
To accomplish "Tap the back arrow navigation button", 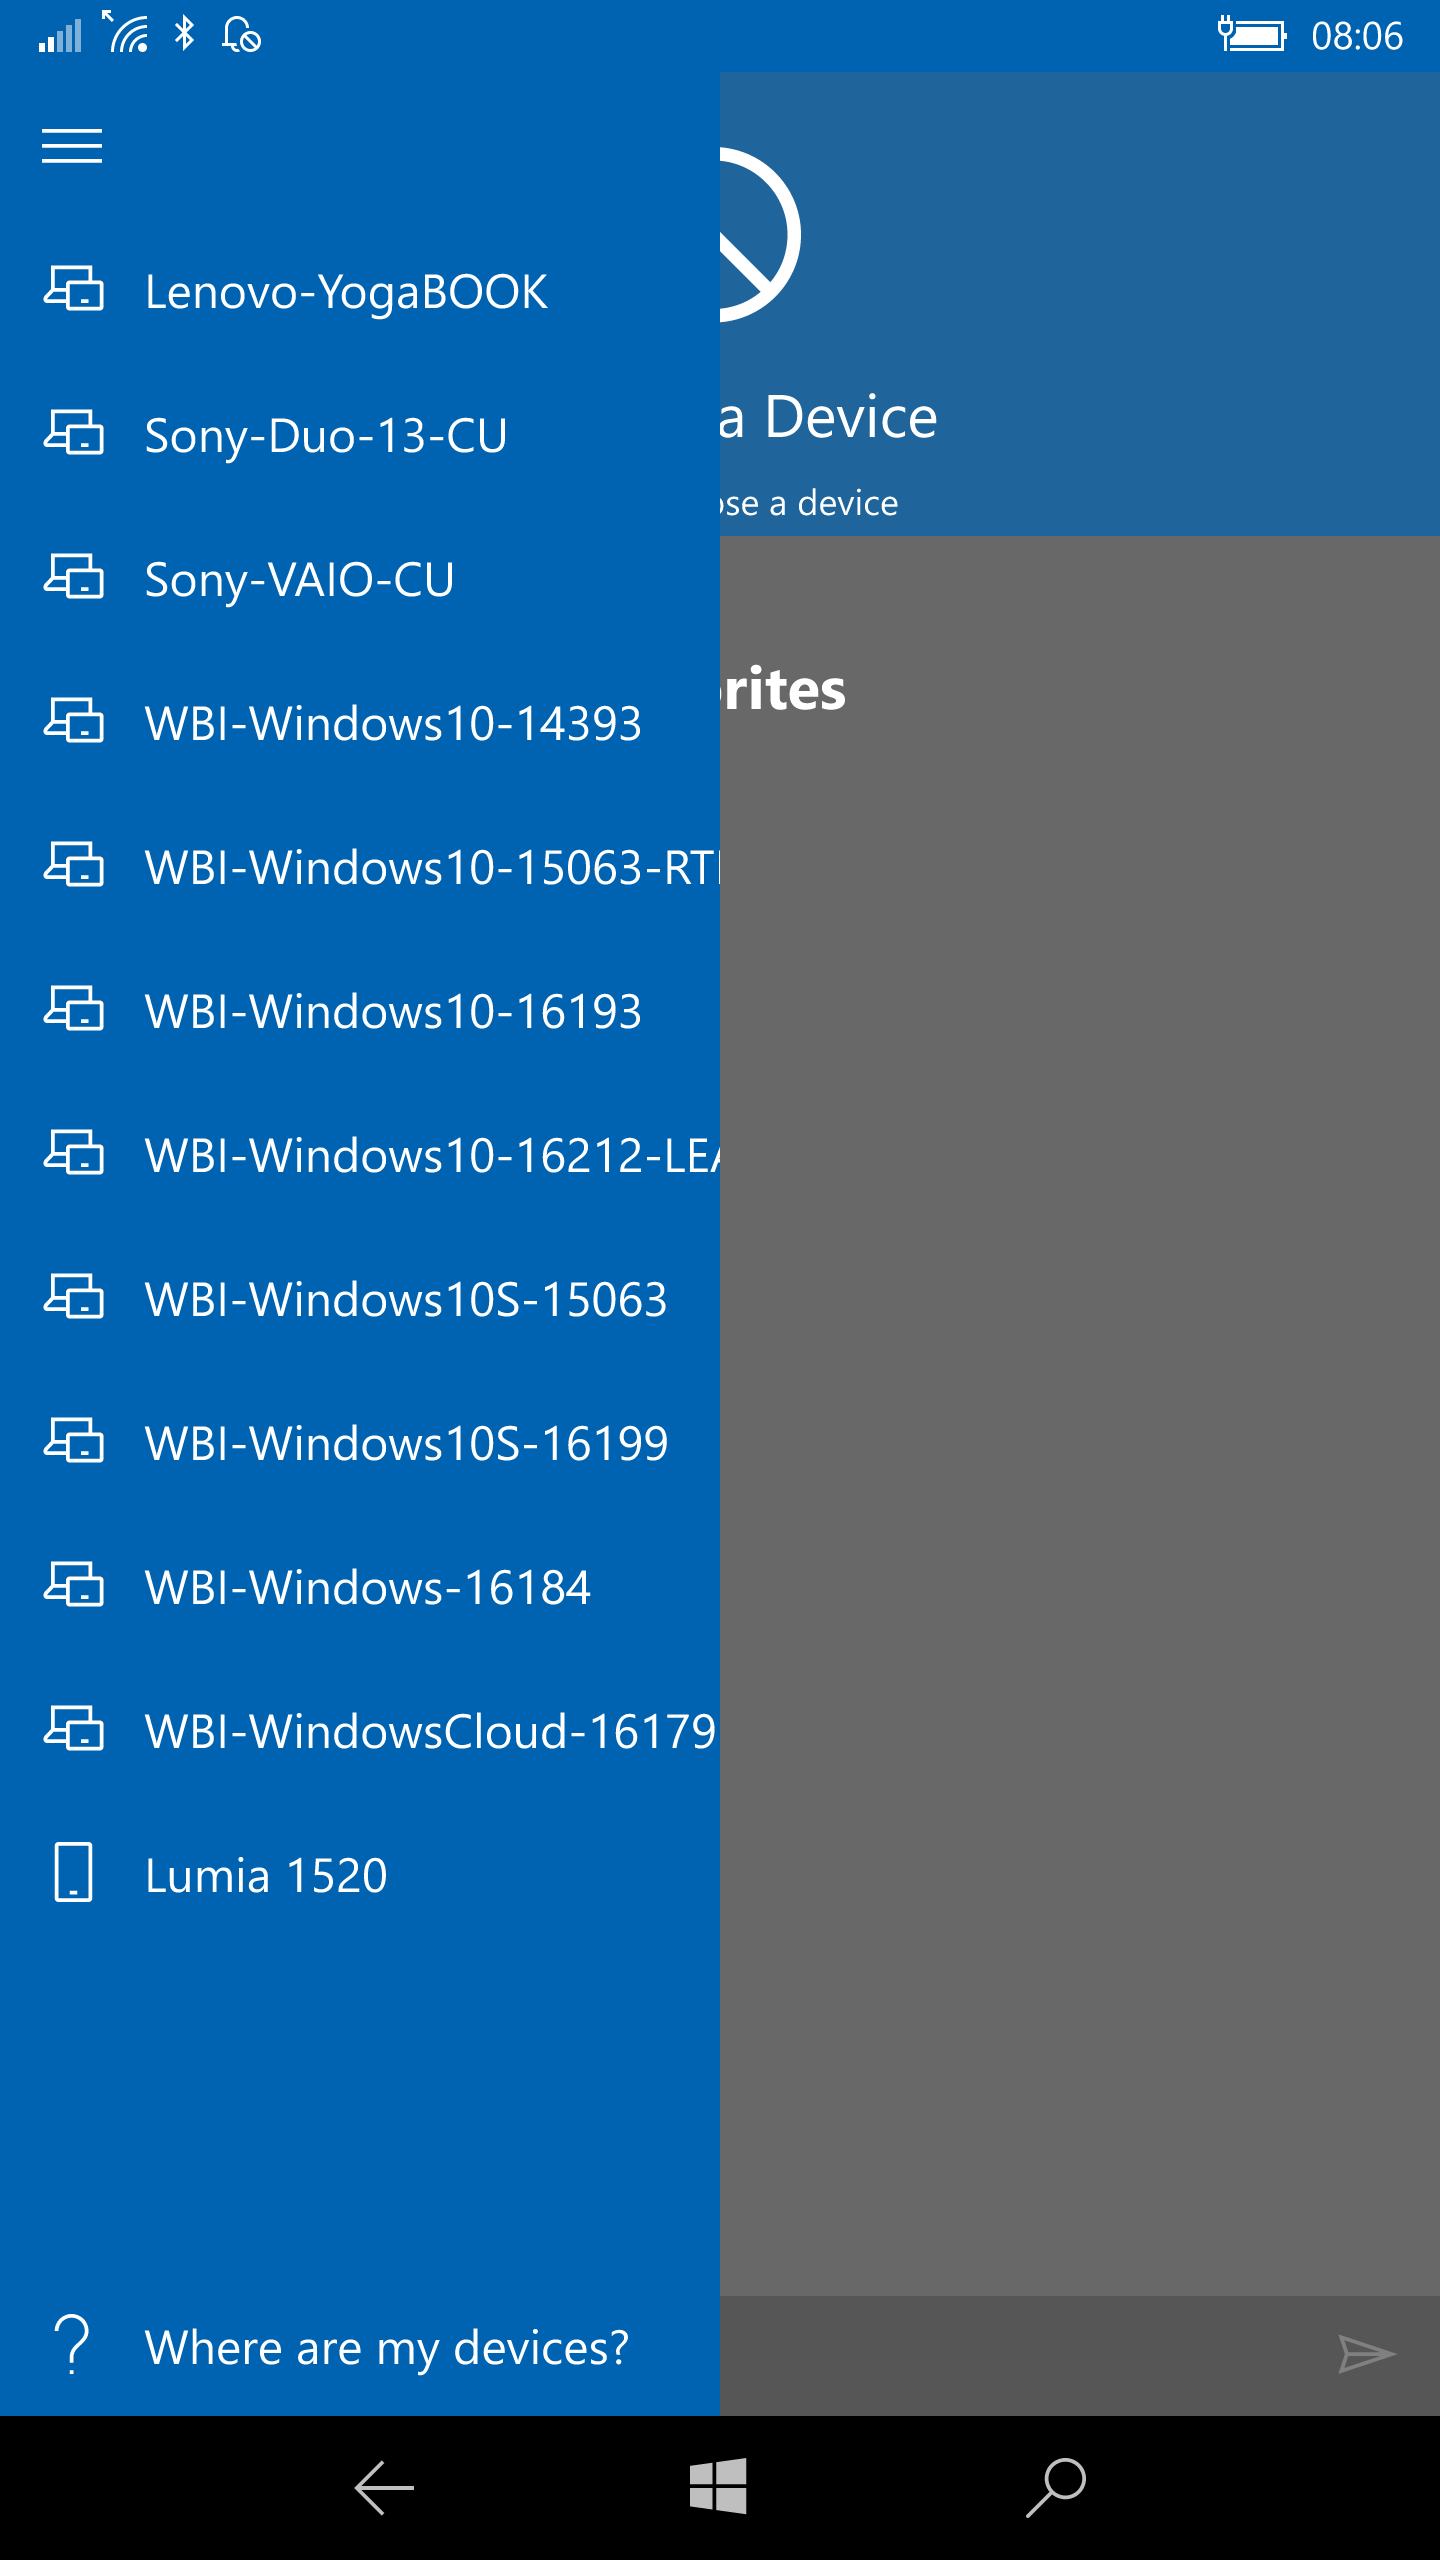I will click(x=384, y=2487).
